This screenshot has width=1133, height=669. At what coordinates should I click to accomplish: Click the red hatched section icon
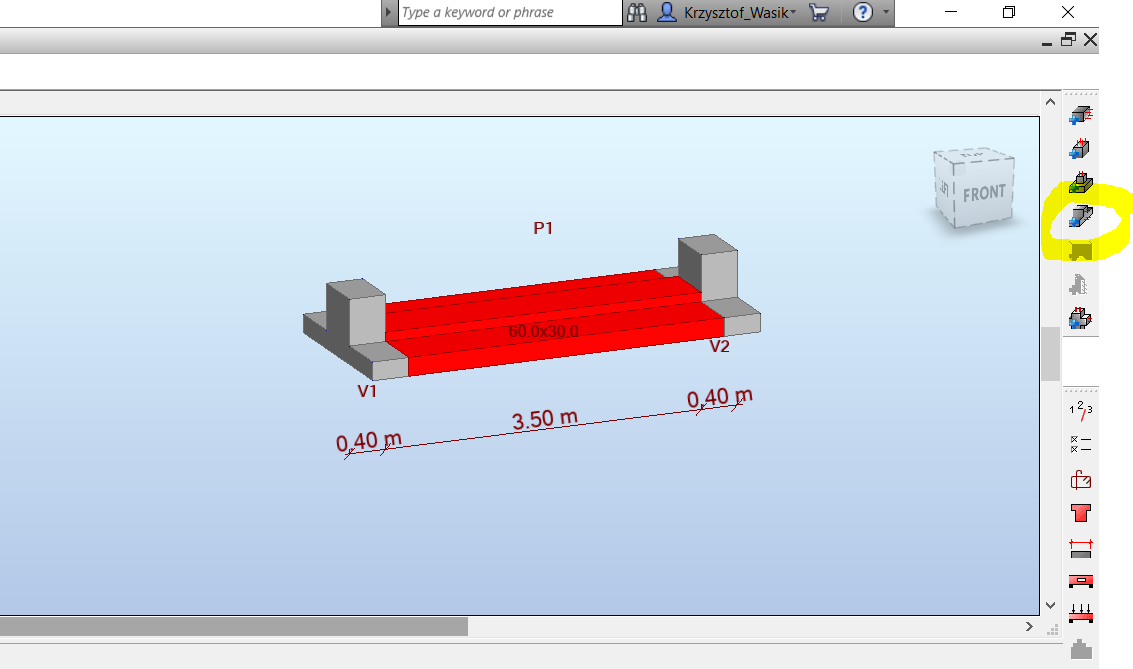click(1081, 581)
